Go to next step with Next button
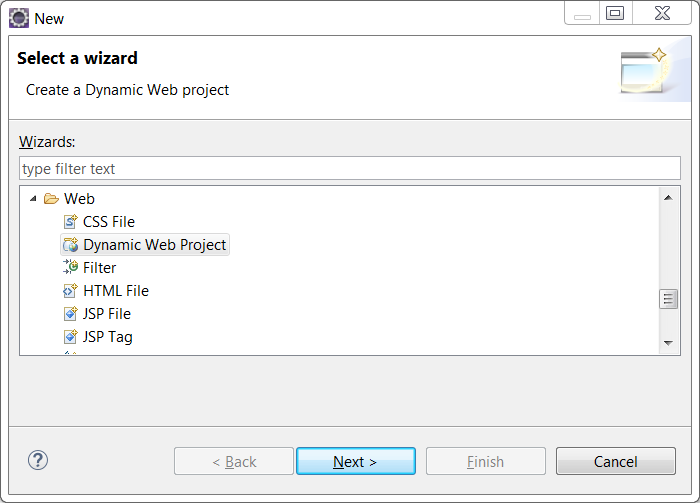 (356, 461)
